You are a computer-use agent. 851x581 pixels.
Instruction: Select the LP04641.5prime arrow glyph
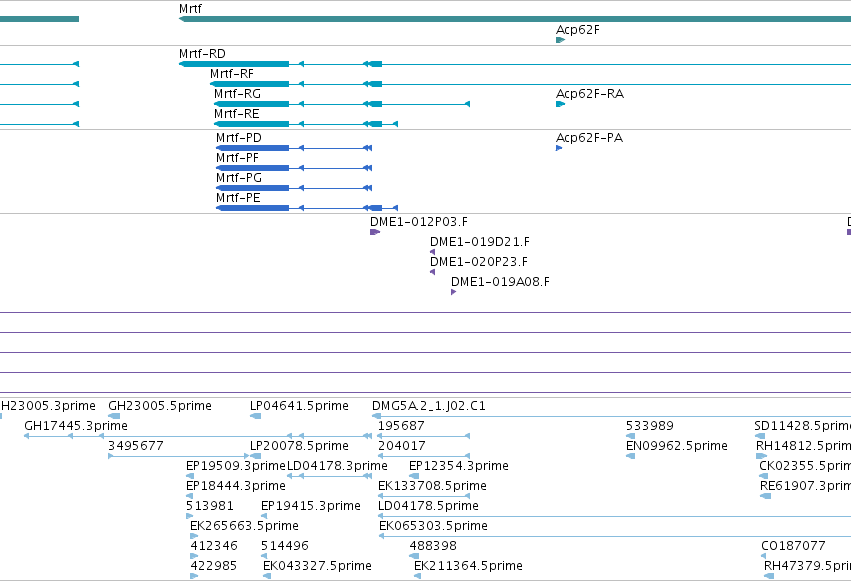coord(256,416)
